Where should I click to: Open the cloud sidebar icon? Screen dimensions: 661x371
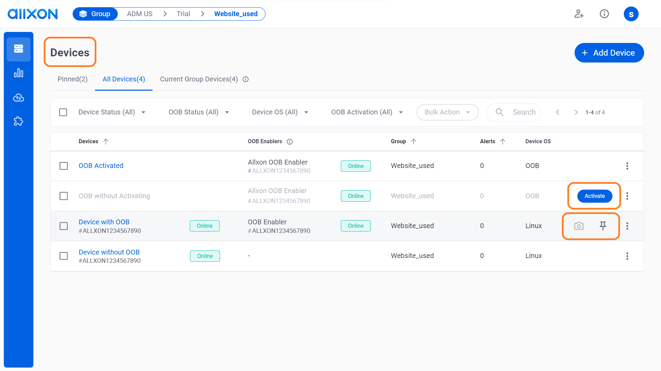pyautogui.click(x=18, y=98)
